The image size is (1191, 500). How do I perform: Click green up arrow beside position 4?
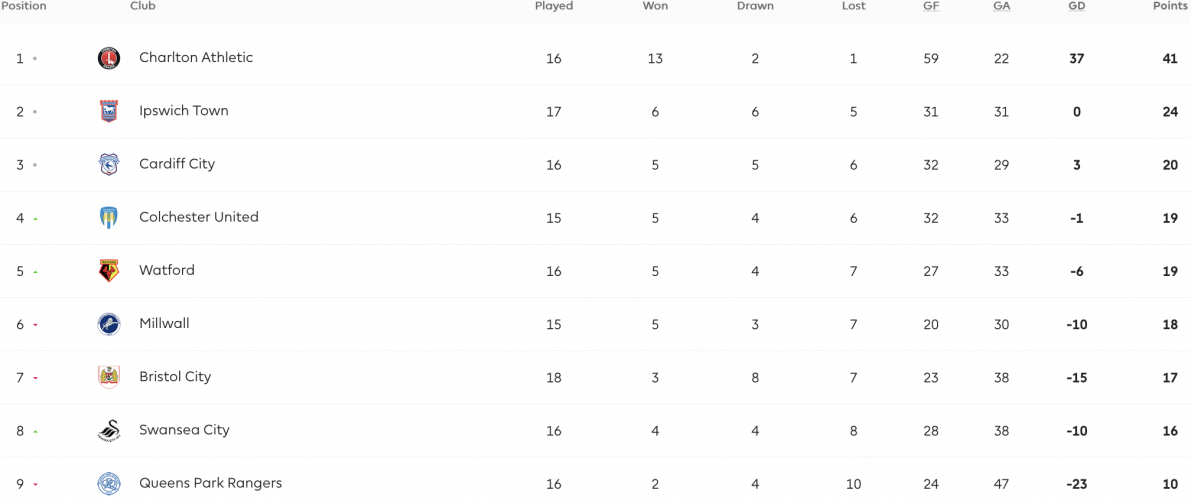(x=36, y=219)
